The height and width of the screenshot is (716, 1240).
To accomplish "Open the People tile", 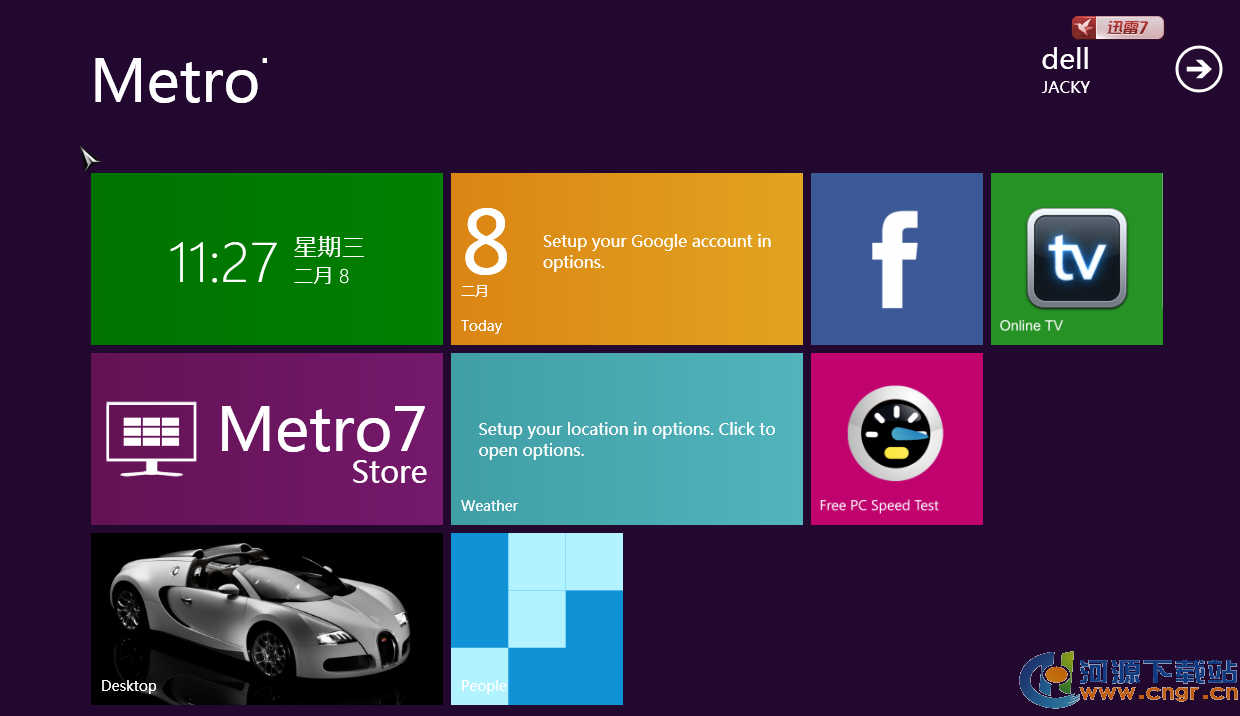I will [x=537, y=619].
